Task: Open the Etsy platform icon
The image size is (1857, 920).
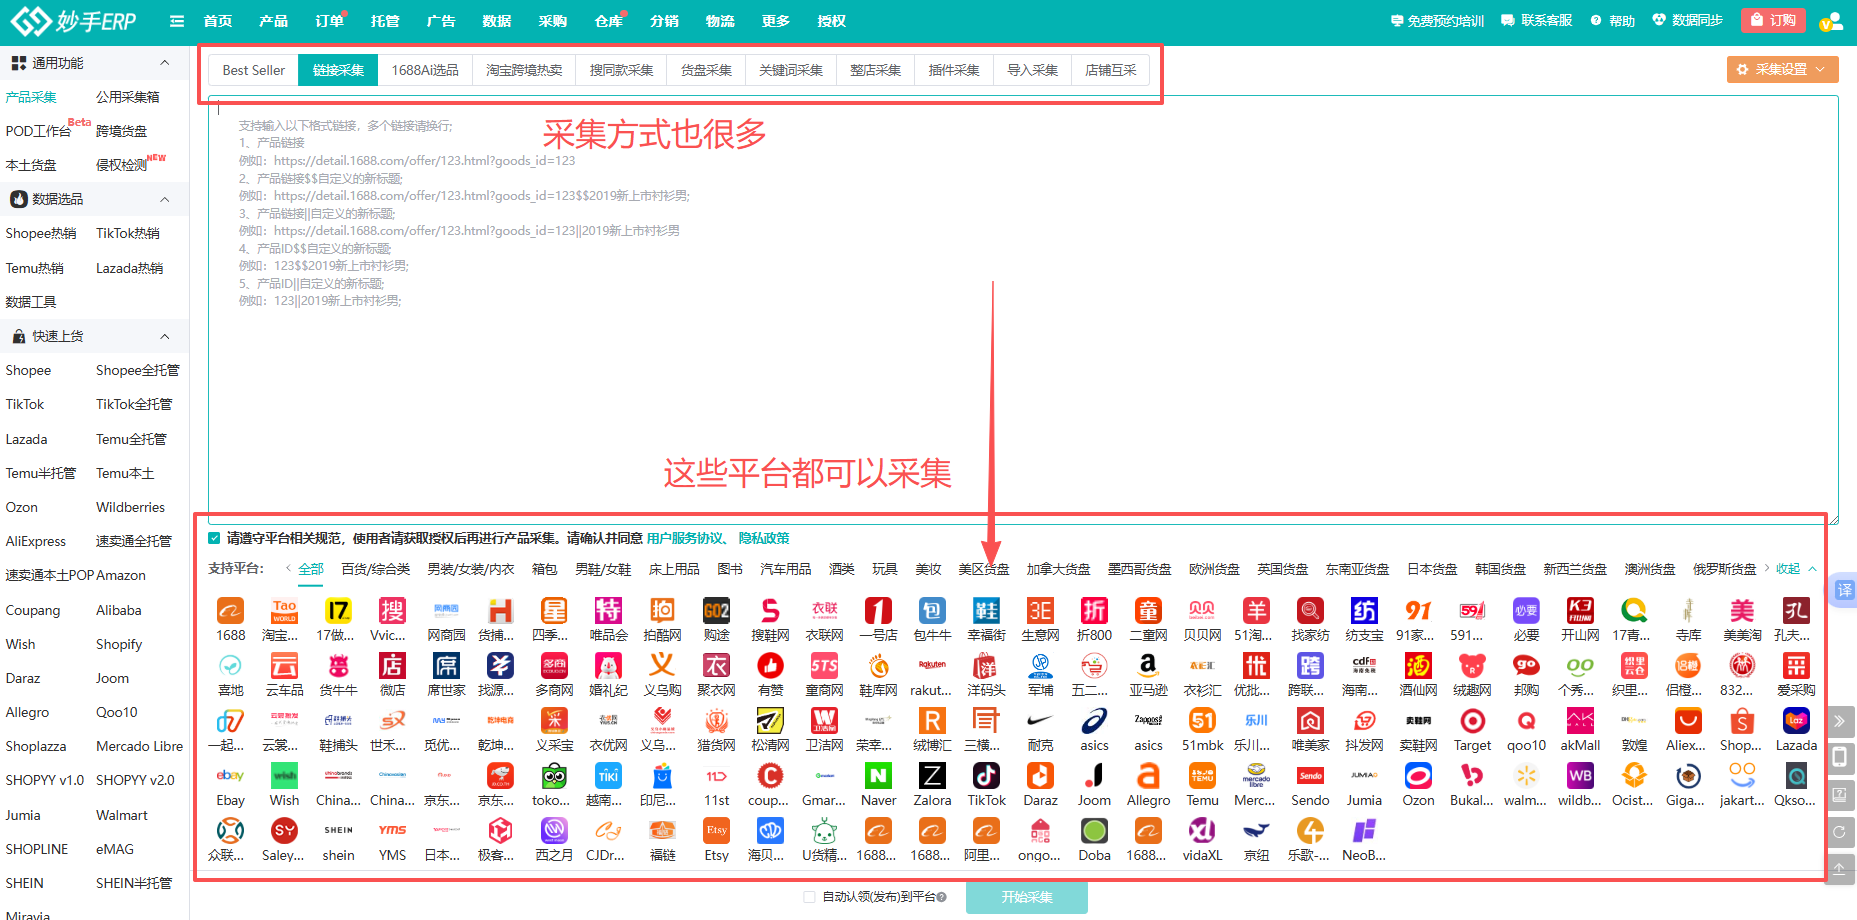Action: pyautogui.click(x=716, y=832)
